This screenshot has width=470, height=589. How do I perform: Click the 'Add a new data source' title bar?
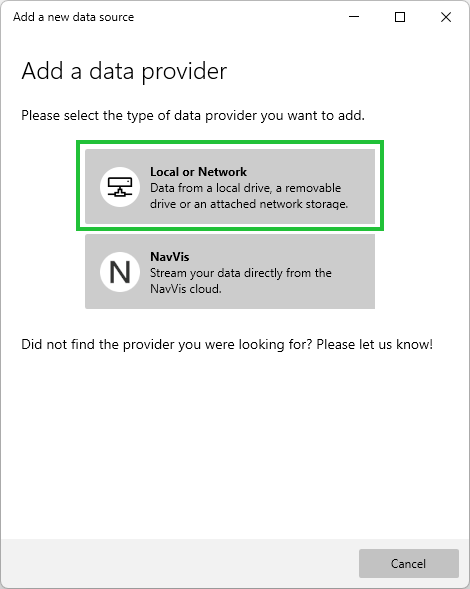(73, 17)
